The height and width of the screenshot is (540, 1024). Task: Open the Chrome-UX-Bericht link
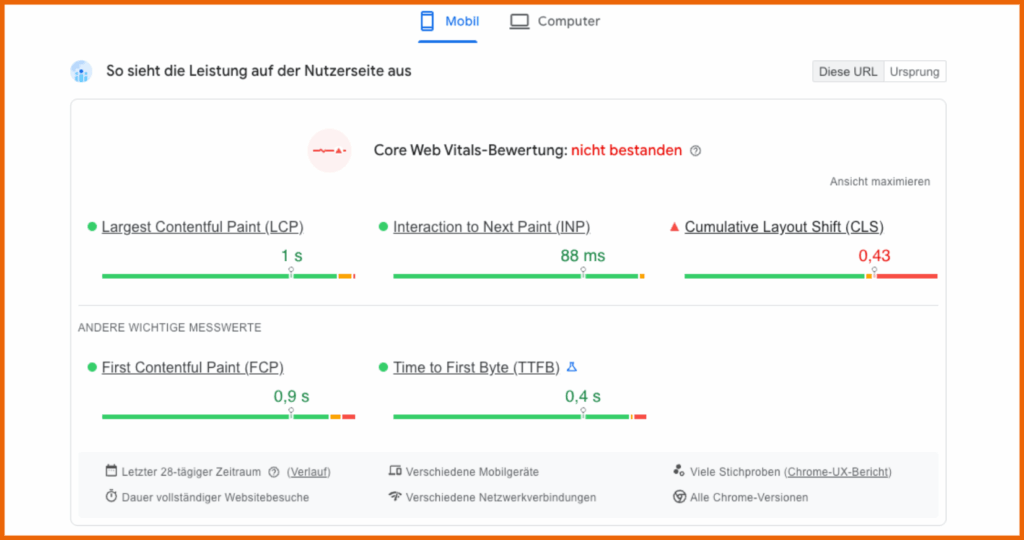(x=838, y=472)
